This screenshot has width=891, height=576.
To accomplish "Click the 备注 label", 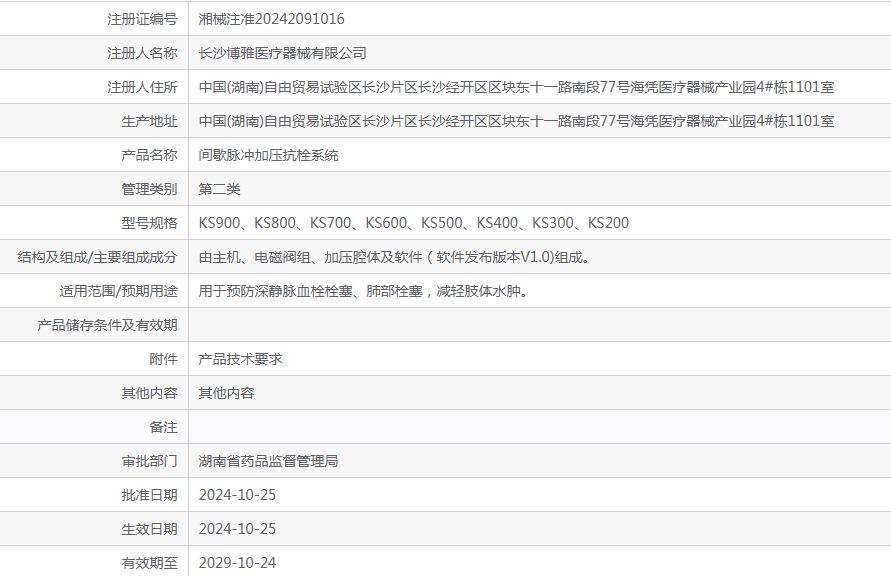I will [x=163, y=427].
